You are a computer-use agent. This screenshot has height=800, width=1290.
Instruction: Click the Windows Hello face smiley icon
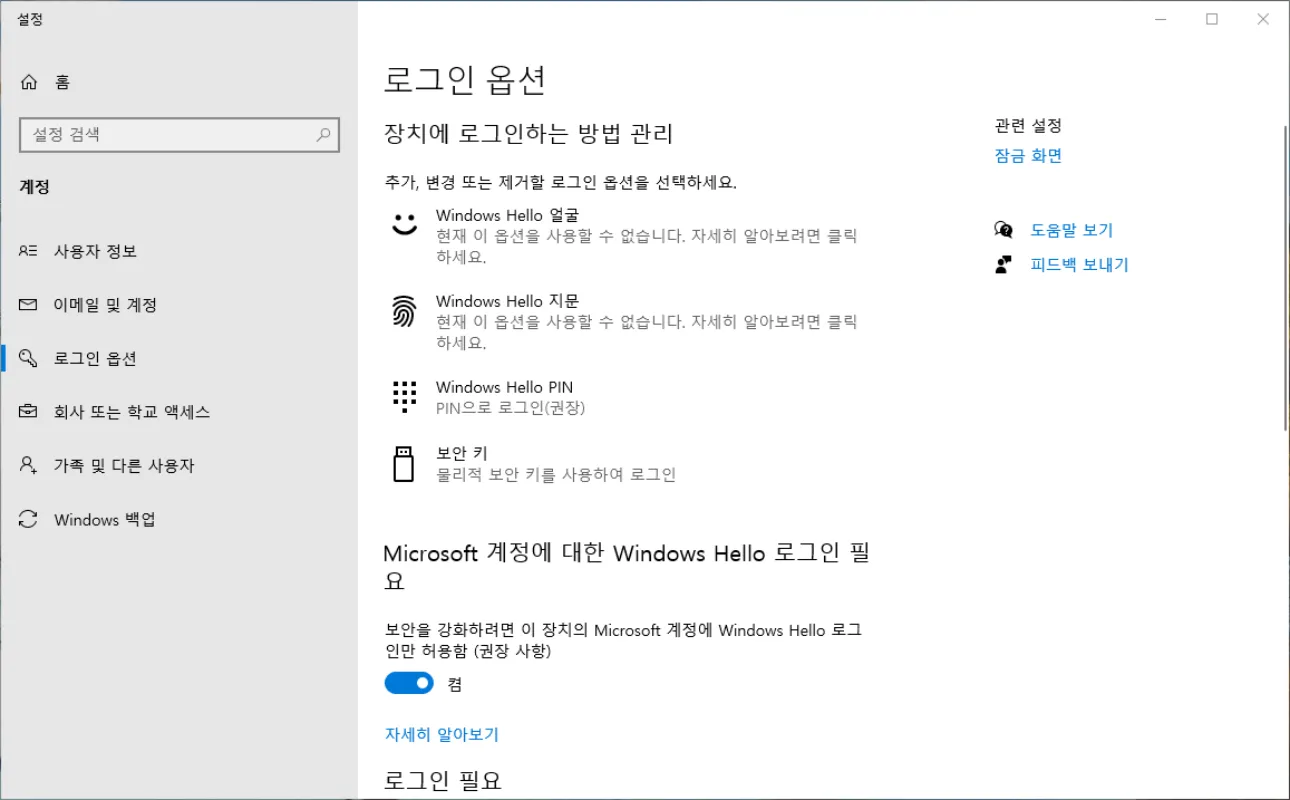tap(404, 224)
